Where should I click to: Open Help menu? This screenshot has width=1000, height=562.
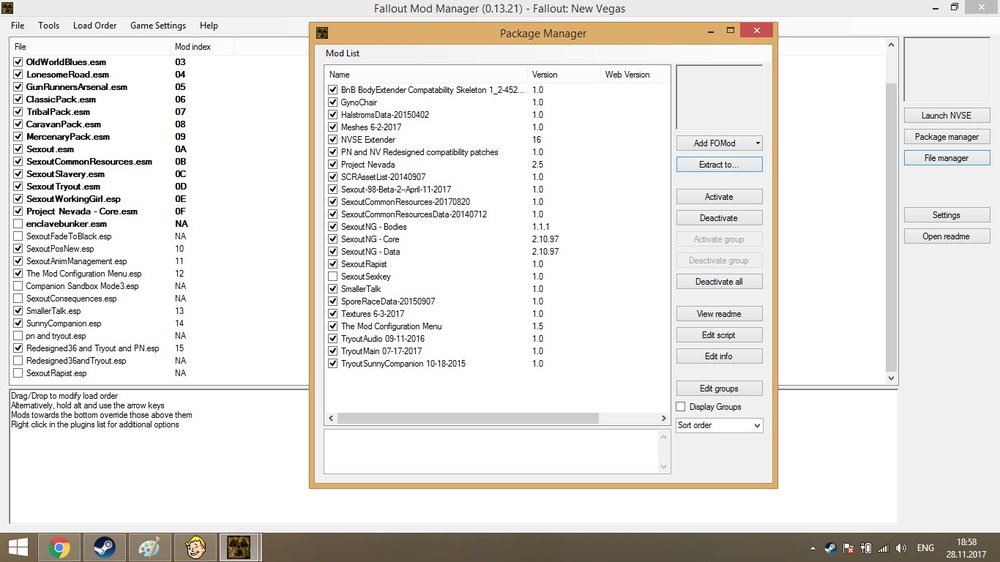[209, 26]
